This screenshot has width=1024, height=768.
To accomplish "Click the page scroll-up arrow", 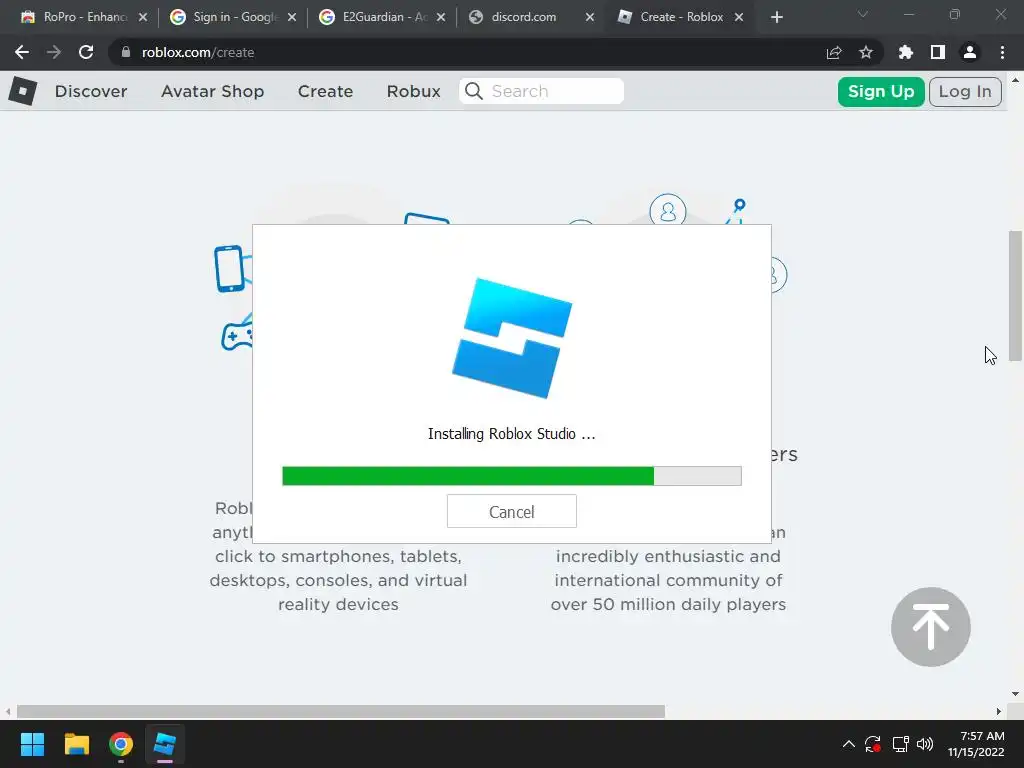I will point(1015,80).
